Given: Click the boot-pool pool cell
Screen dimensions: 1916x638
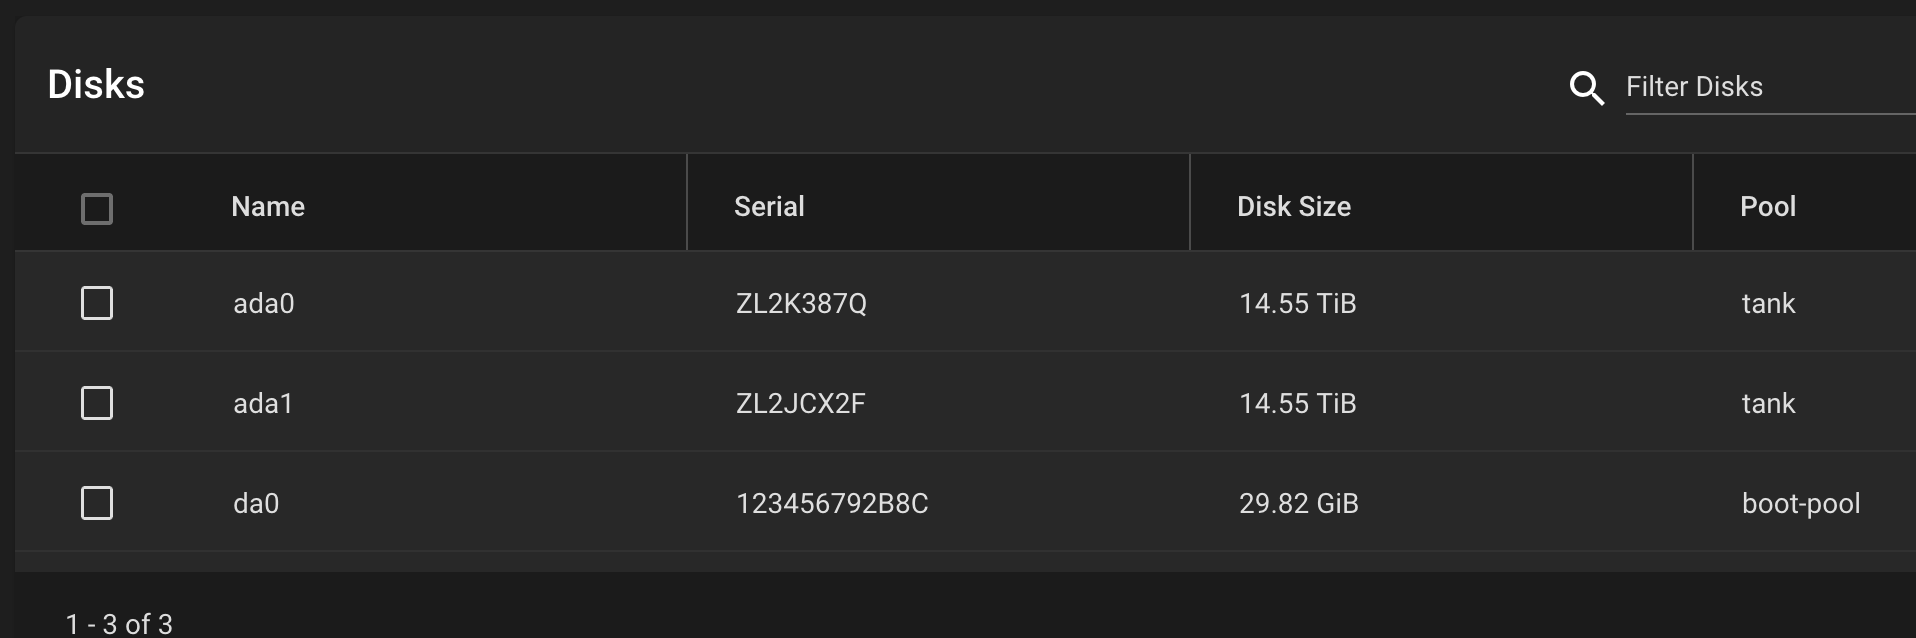Looking at the screenshot, I should tap(1801, 504).
